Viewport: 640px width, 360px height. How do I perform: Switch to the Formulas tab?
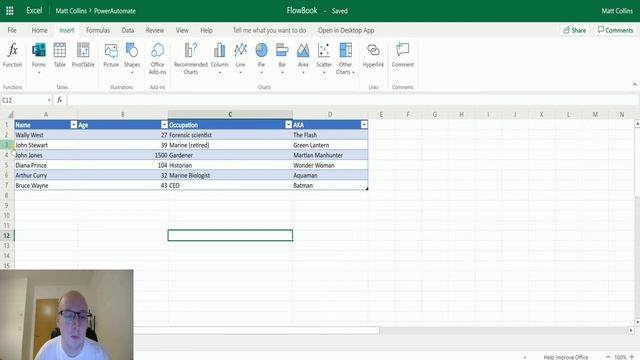pyautogui.click(x=98, y=30)
